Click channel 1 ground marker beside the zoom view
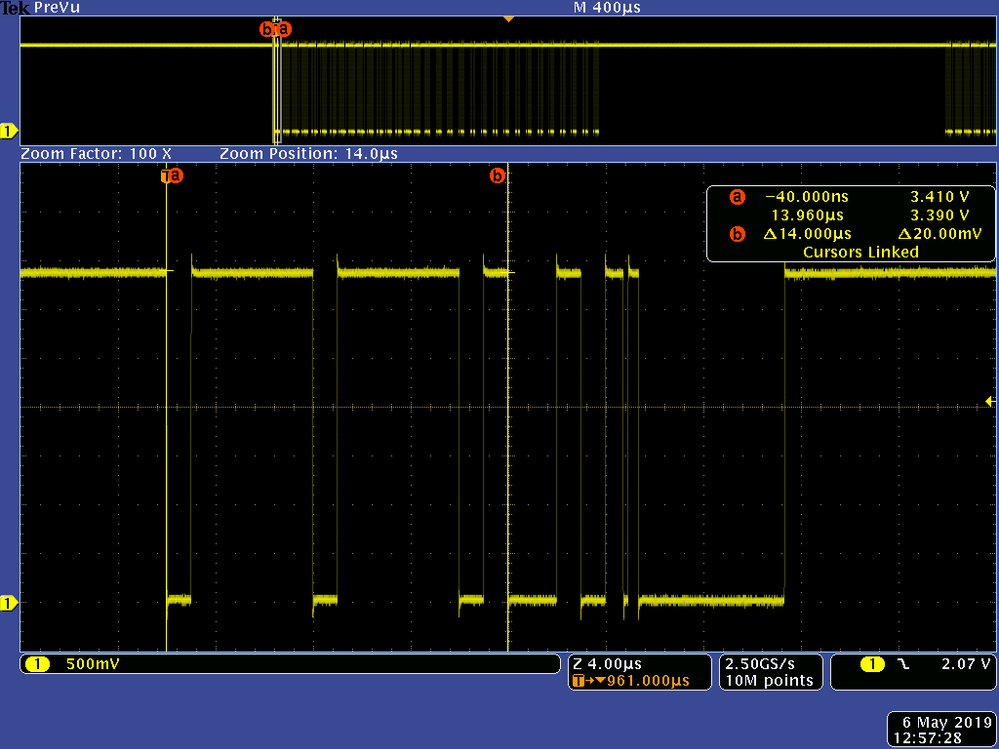The height and width of the screenshot is (749, 999). tap(9, 603)
